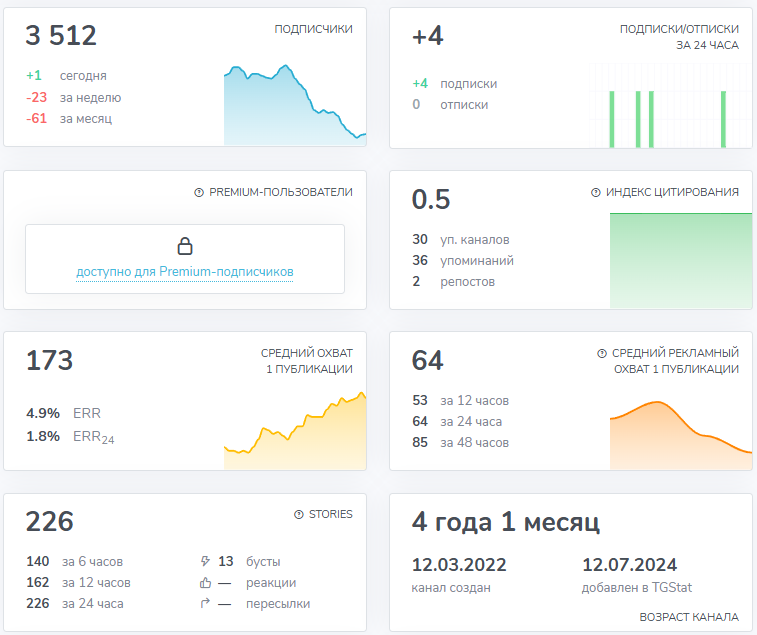The height and width of the screenshot is (635, 757).
Task: Click the info icon beside Stories title
Action: 298,515
